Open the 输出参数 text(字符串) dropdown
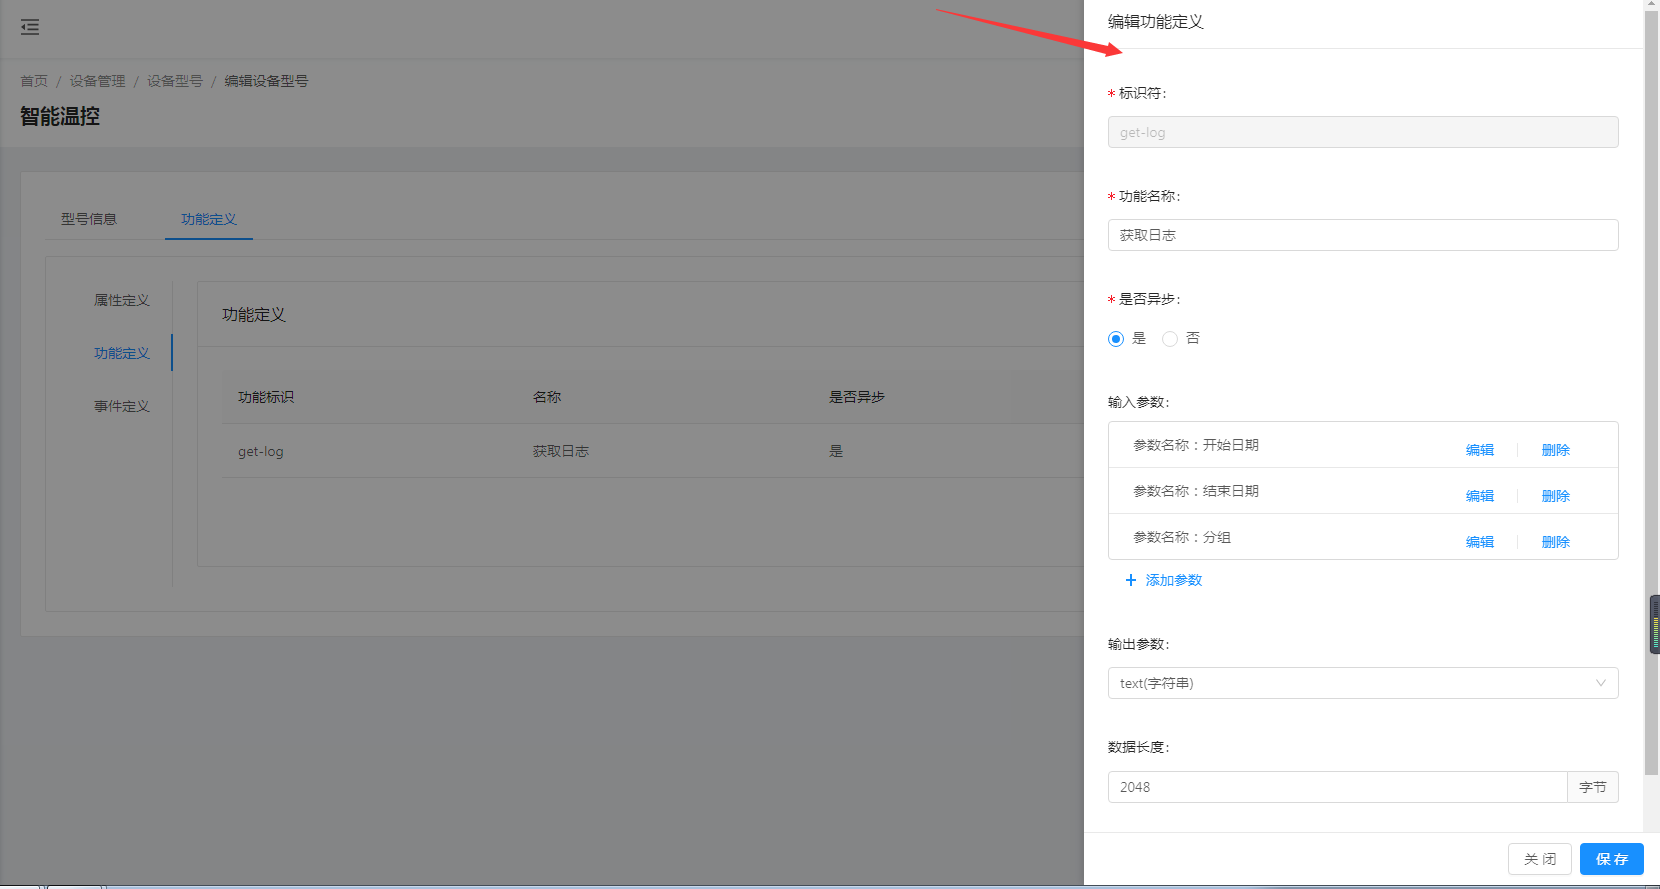 click(x=1363, y=683)
